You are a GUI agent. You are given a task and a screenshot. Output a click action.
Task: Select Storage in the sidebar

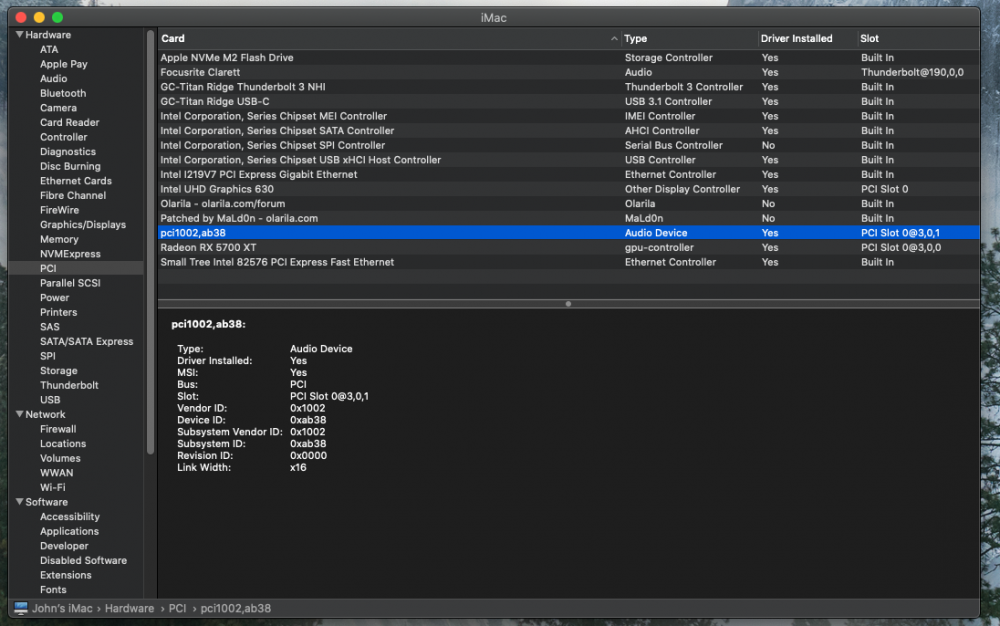59,370
